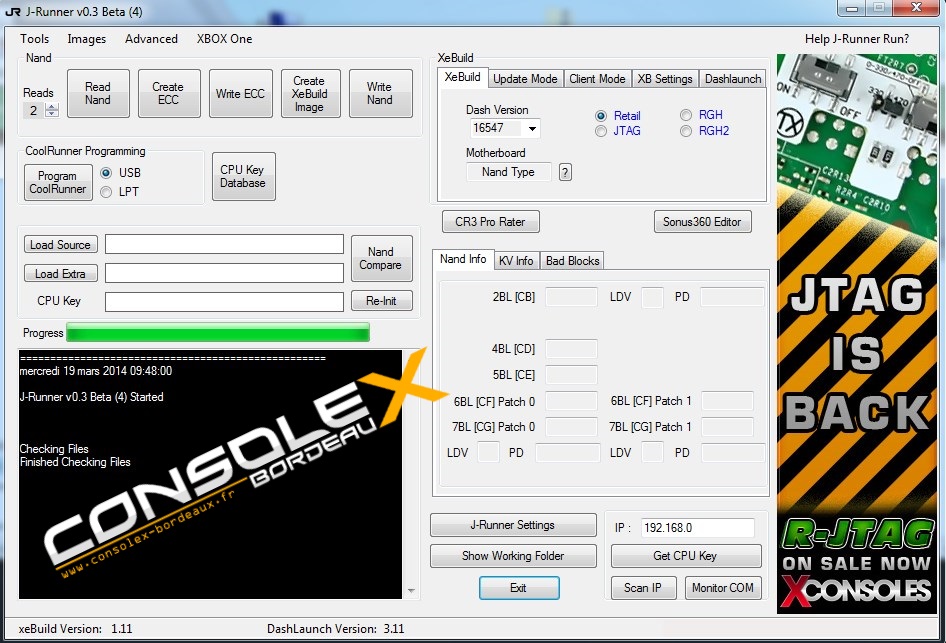Click the 2BL [CB] value field
The image size is (946, 643).
[571, 297]
